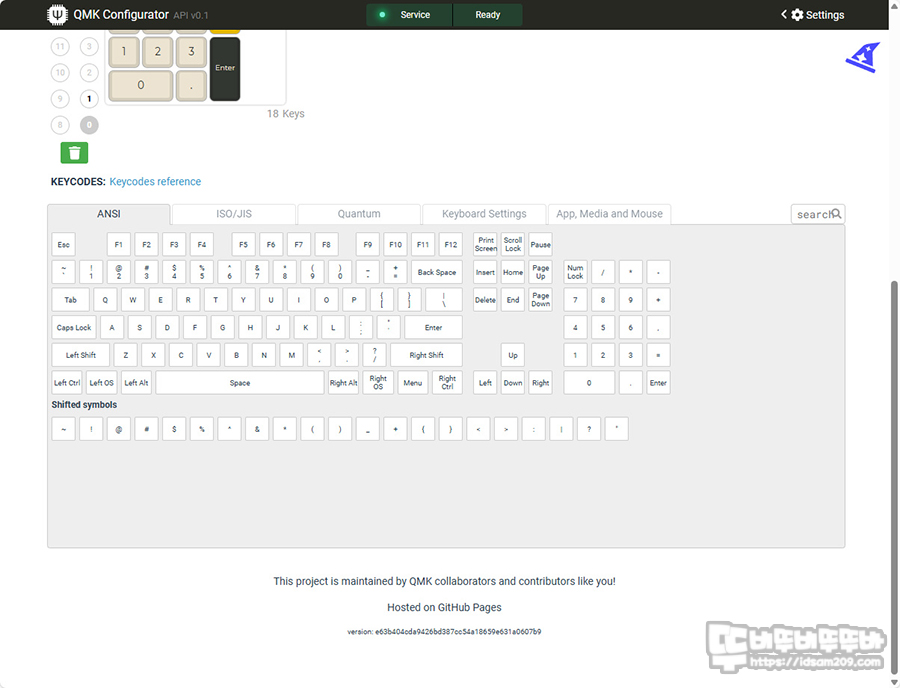Pick the Esc keycode
Image resolution: width=900 pixels, height=688 pixels.
click(63, 244)
